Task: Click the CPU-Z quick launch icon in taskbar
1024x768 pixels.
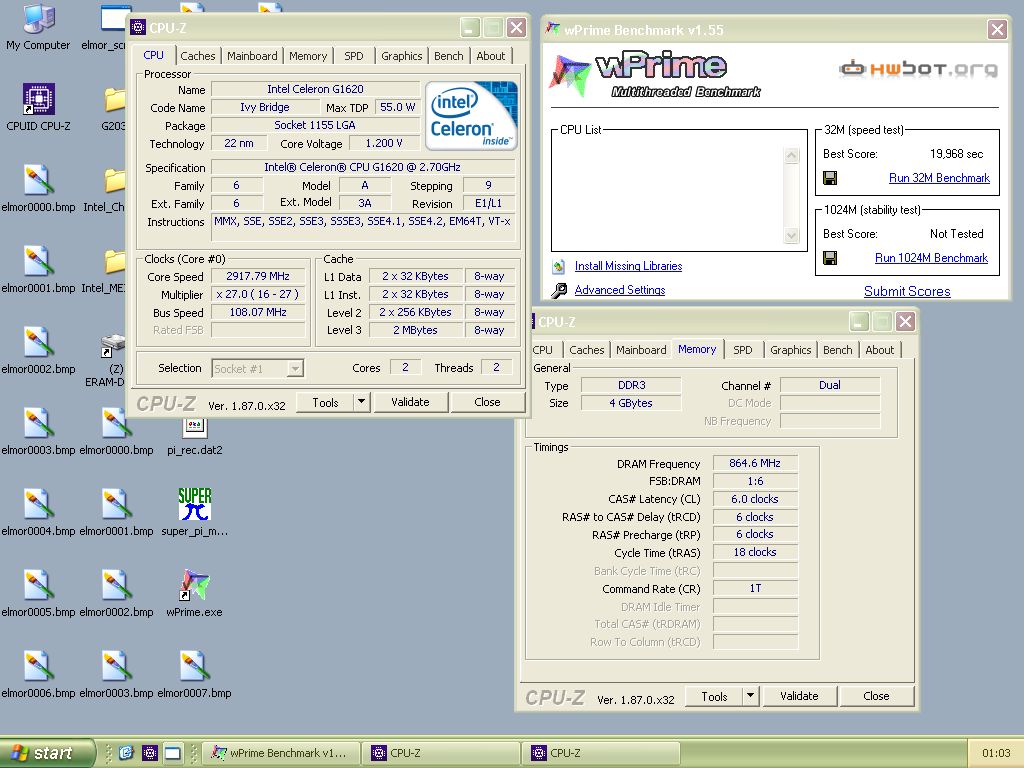Action: coord(150,753)
